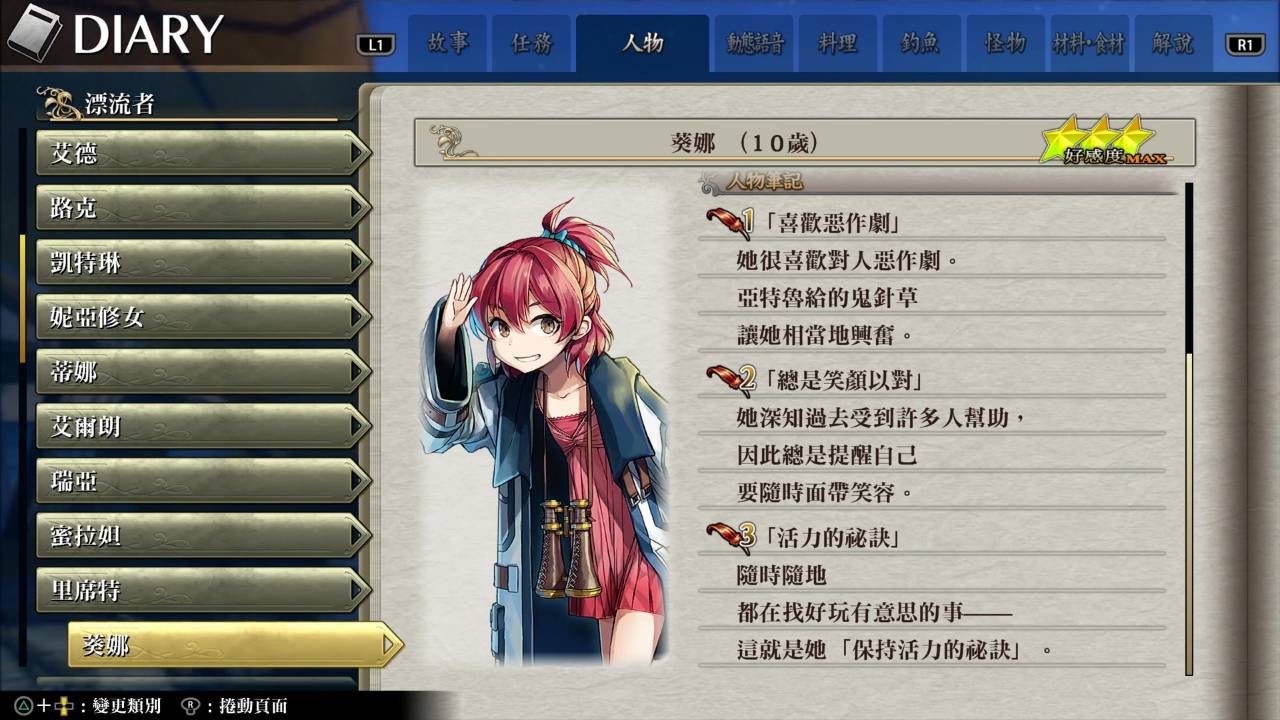Click the arrow on the highlighted 葵娜 entry

pos(390,646)
